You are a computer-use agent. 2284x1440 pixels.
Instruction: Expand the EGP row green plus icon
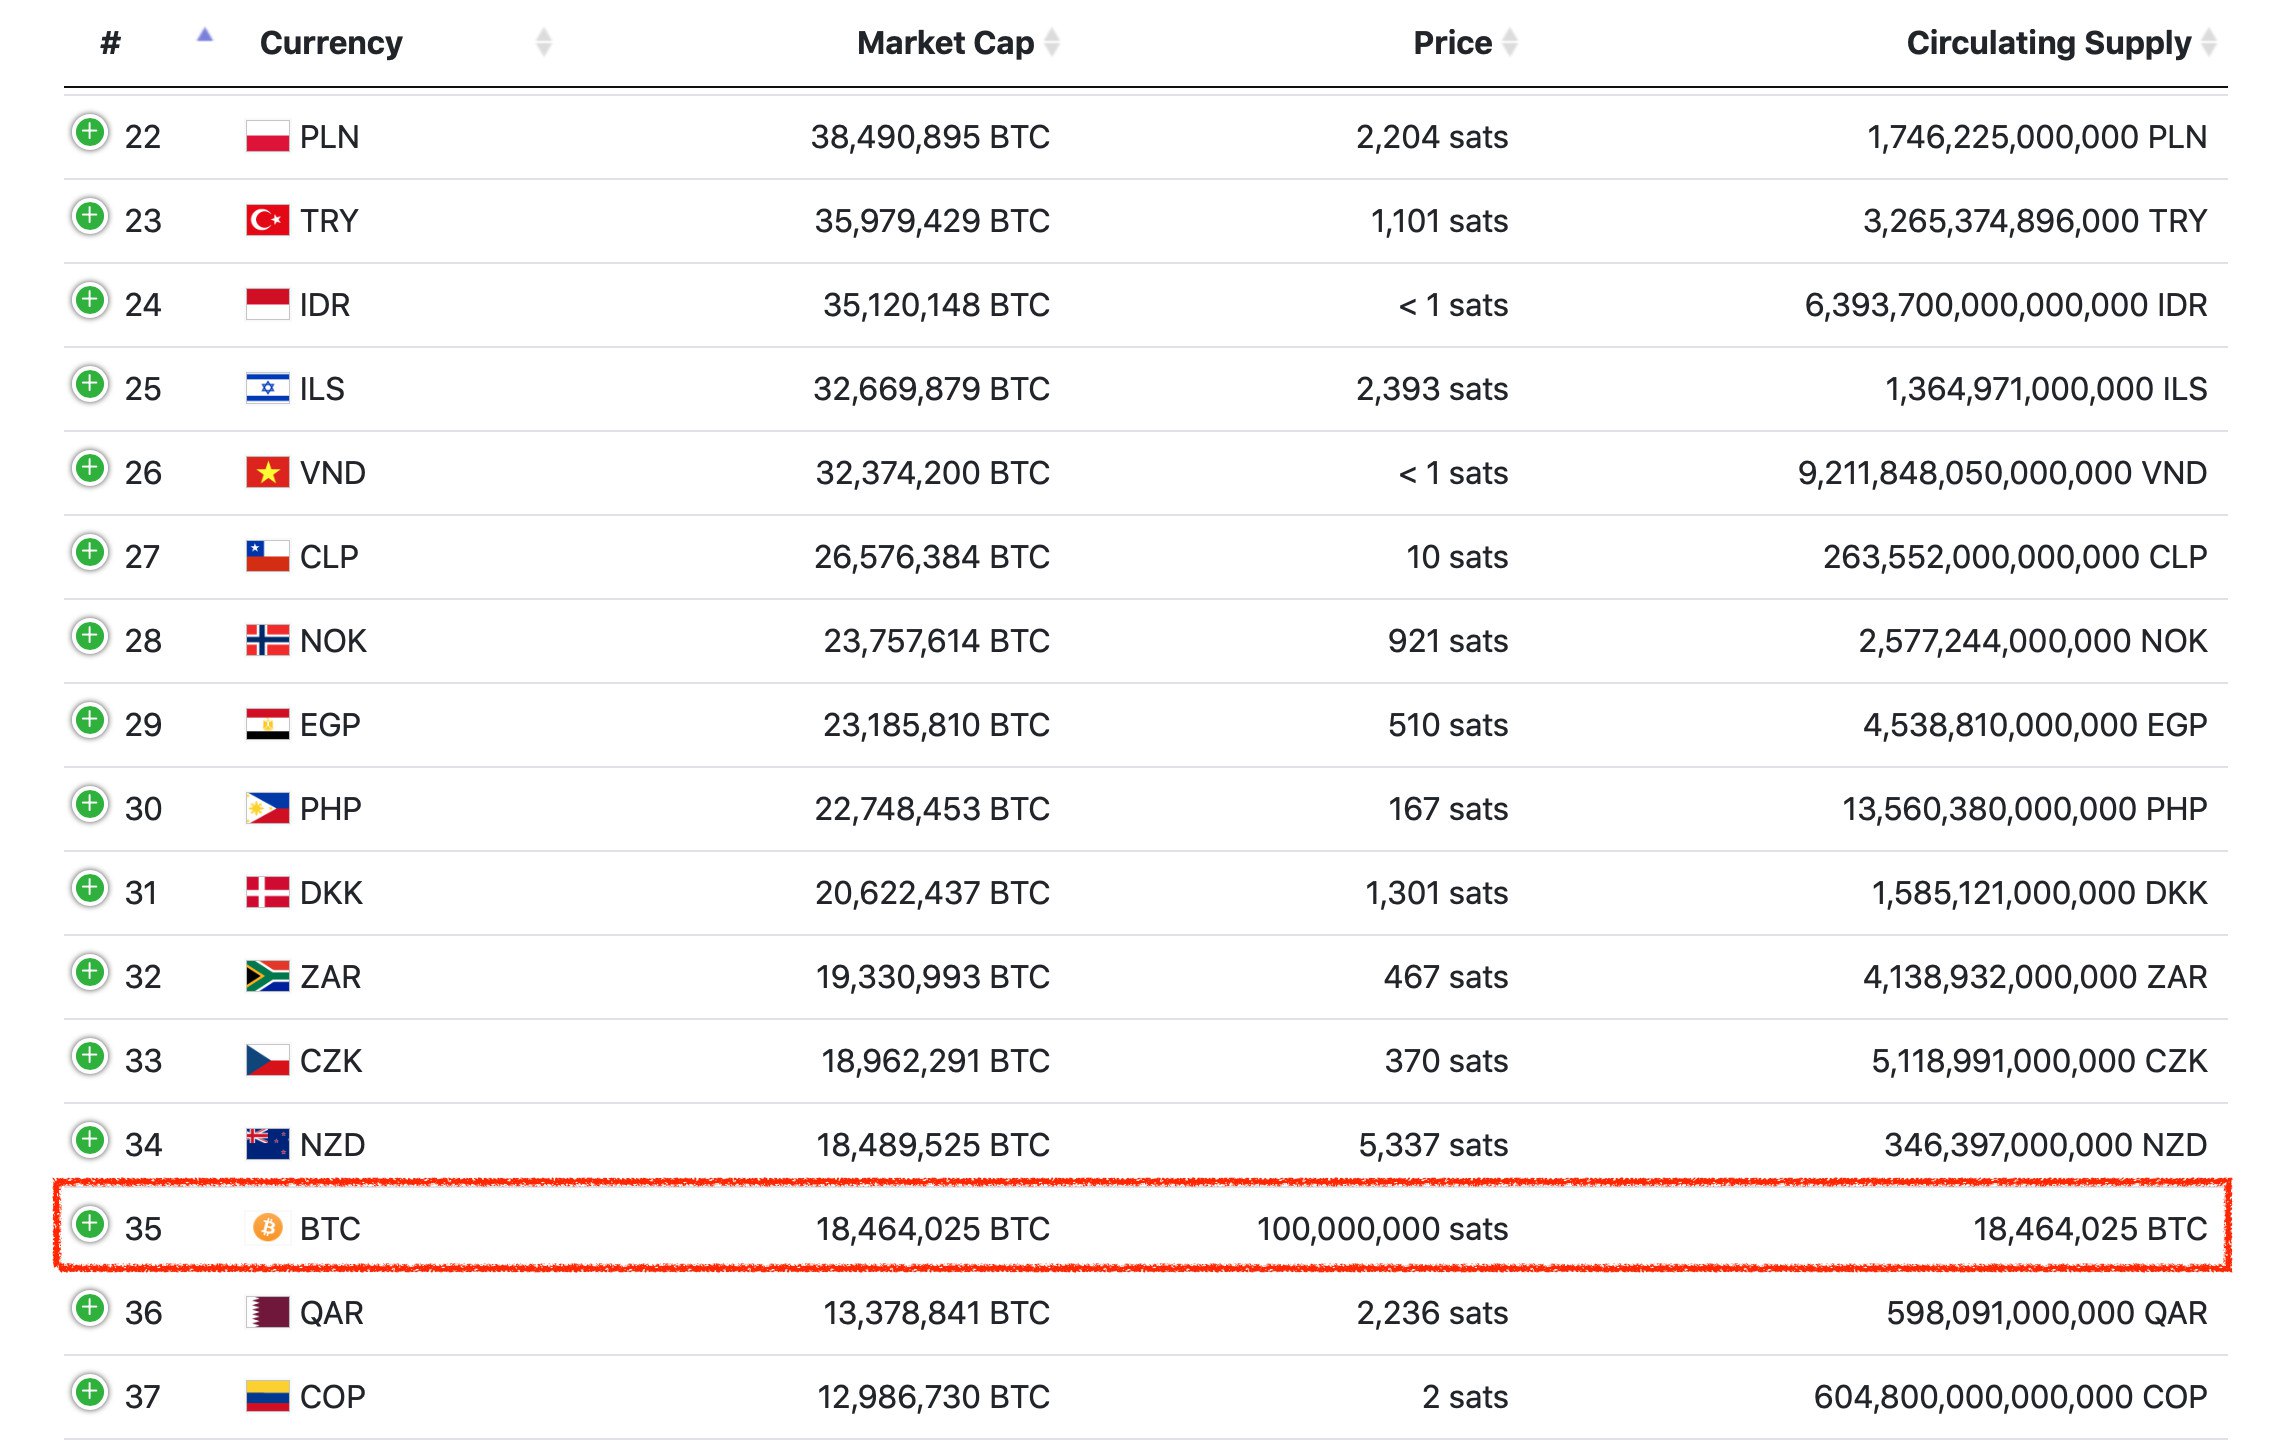click(x=90, y=720)
